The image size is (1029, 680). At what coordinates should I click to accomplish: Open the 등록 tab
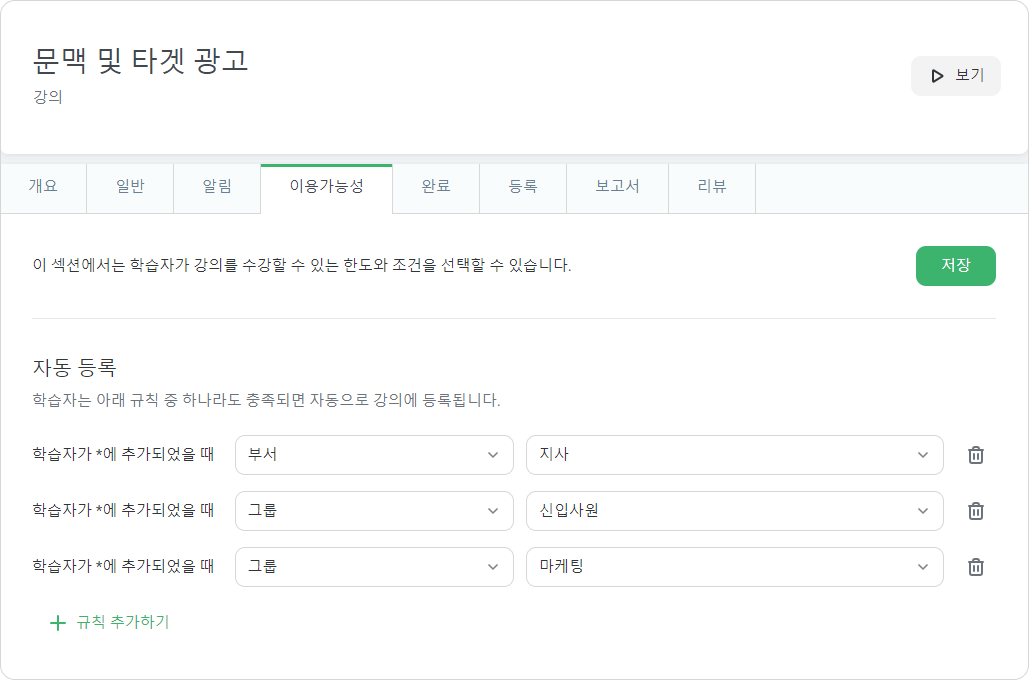pos(523,188)
